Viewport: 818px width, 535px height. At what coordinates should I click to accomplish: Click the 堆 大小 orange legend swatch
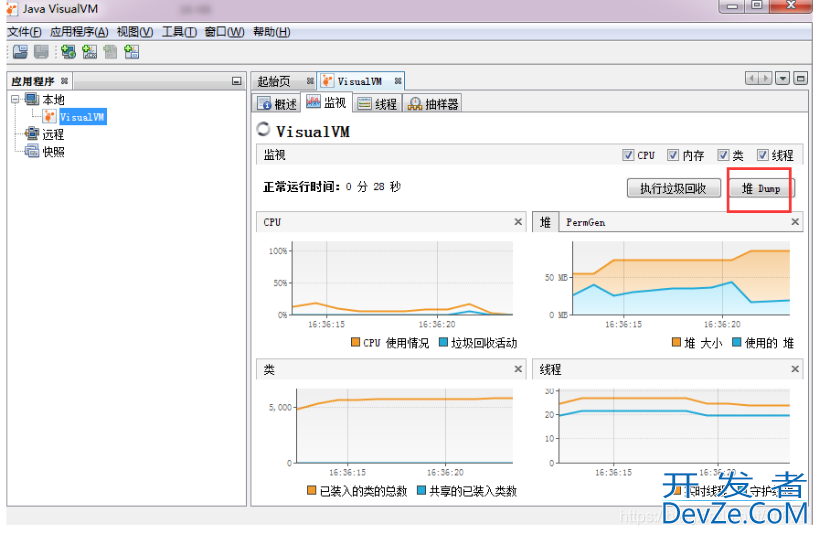(x=677, y=342)
